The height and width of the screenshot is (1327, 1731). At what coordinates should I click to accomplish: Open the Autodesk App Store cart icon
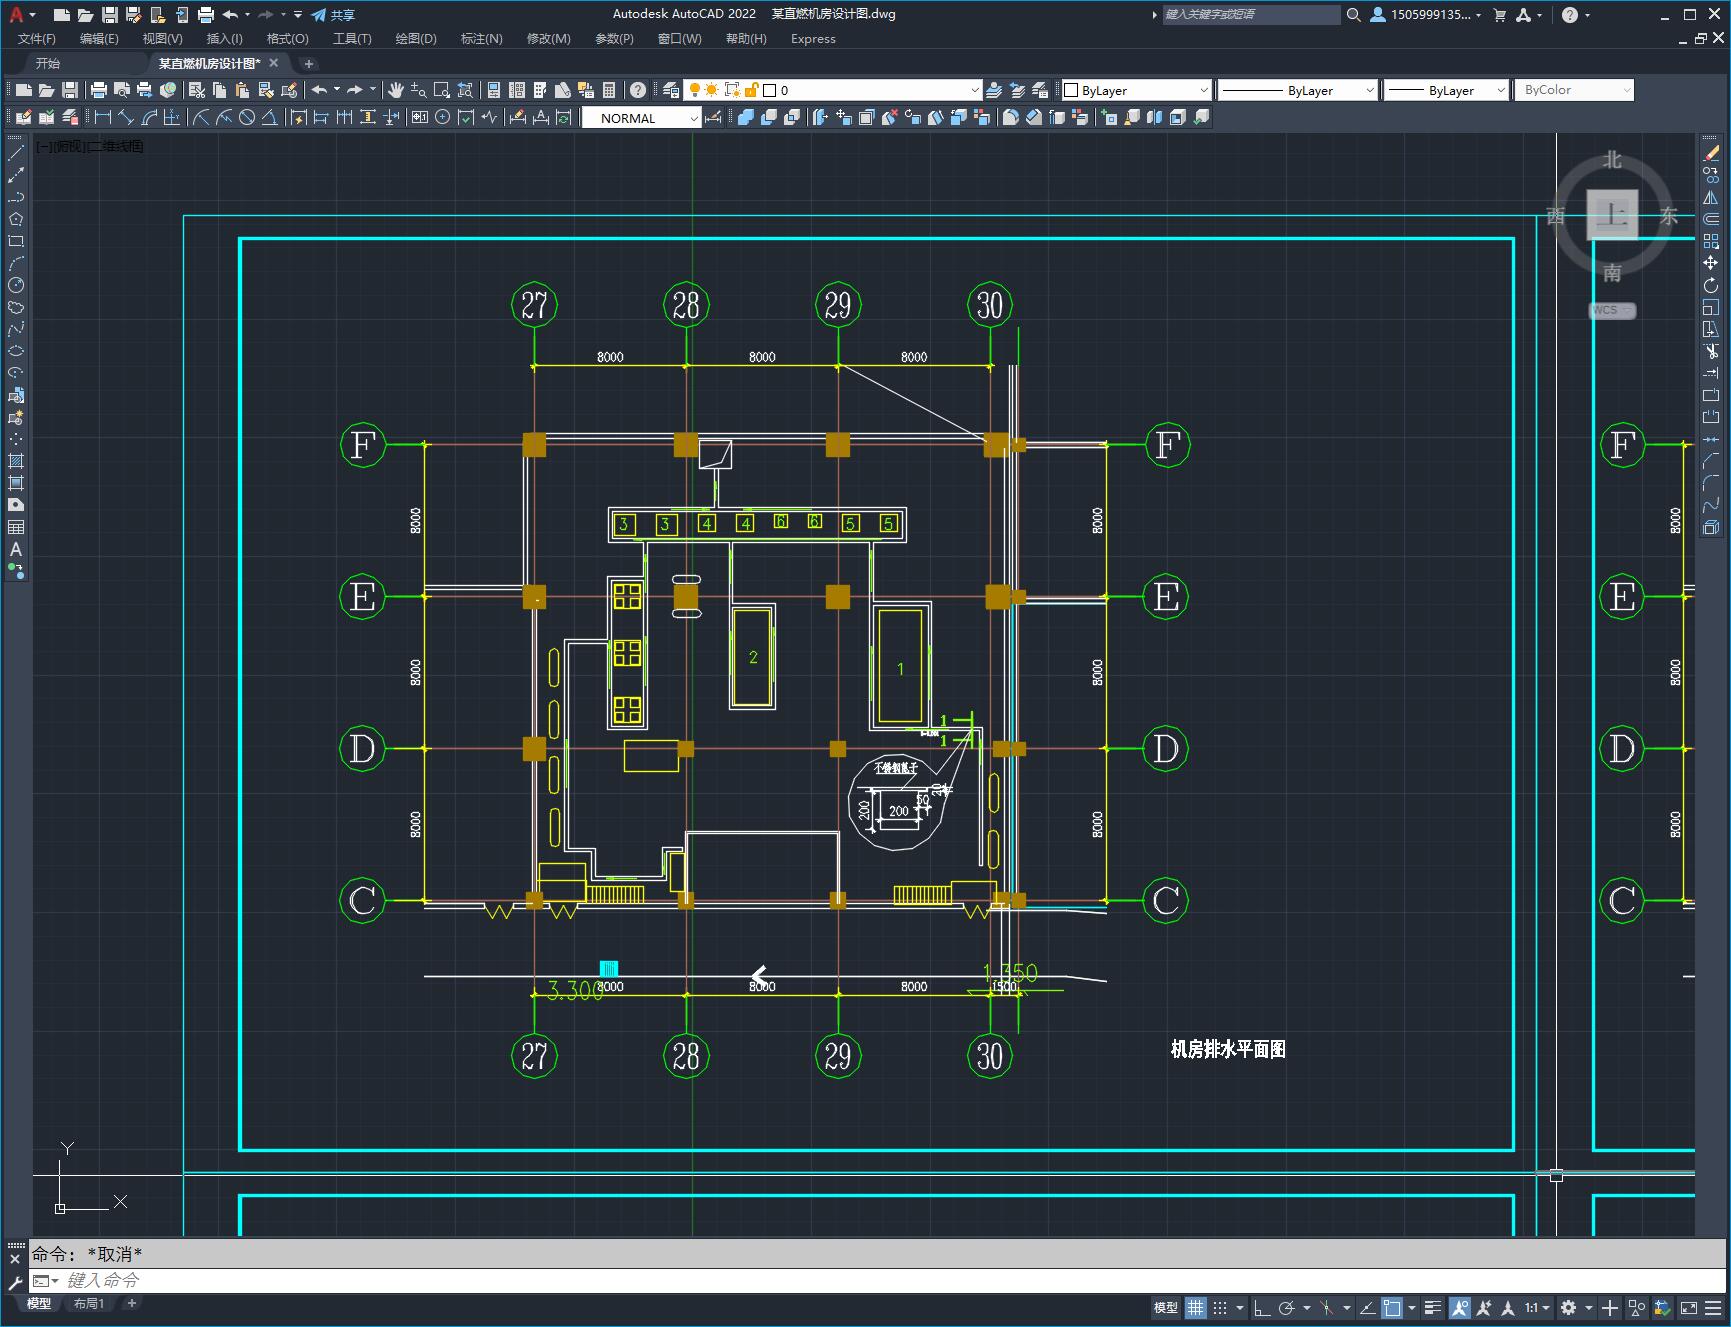click(x=1499, y=15)
